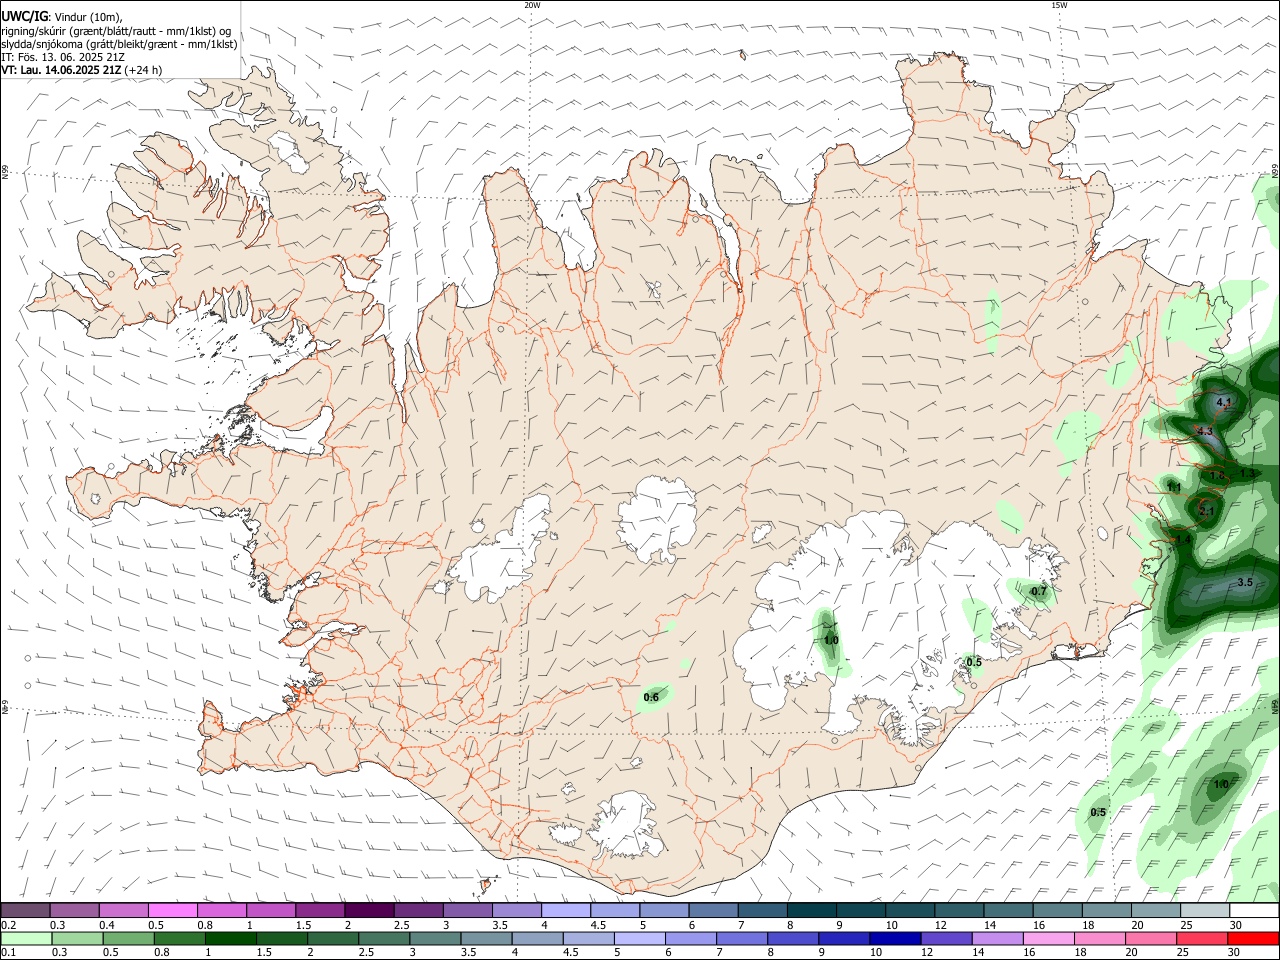Select the dark purple 2 swatch in the upper legend row

point(369,910)
